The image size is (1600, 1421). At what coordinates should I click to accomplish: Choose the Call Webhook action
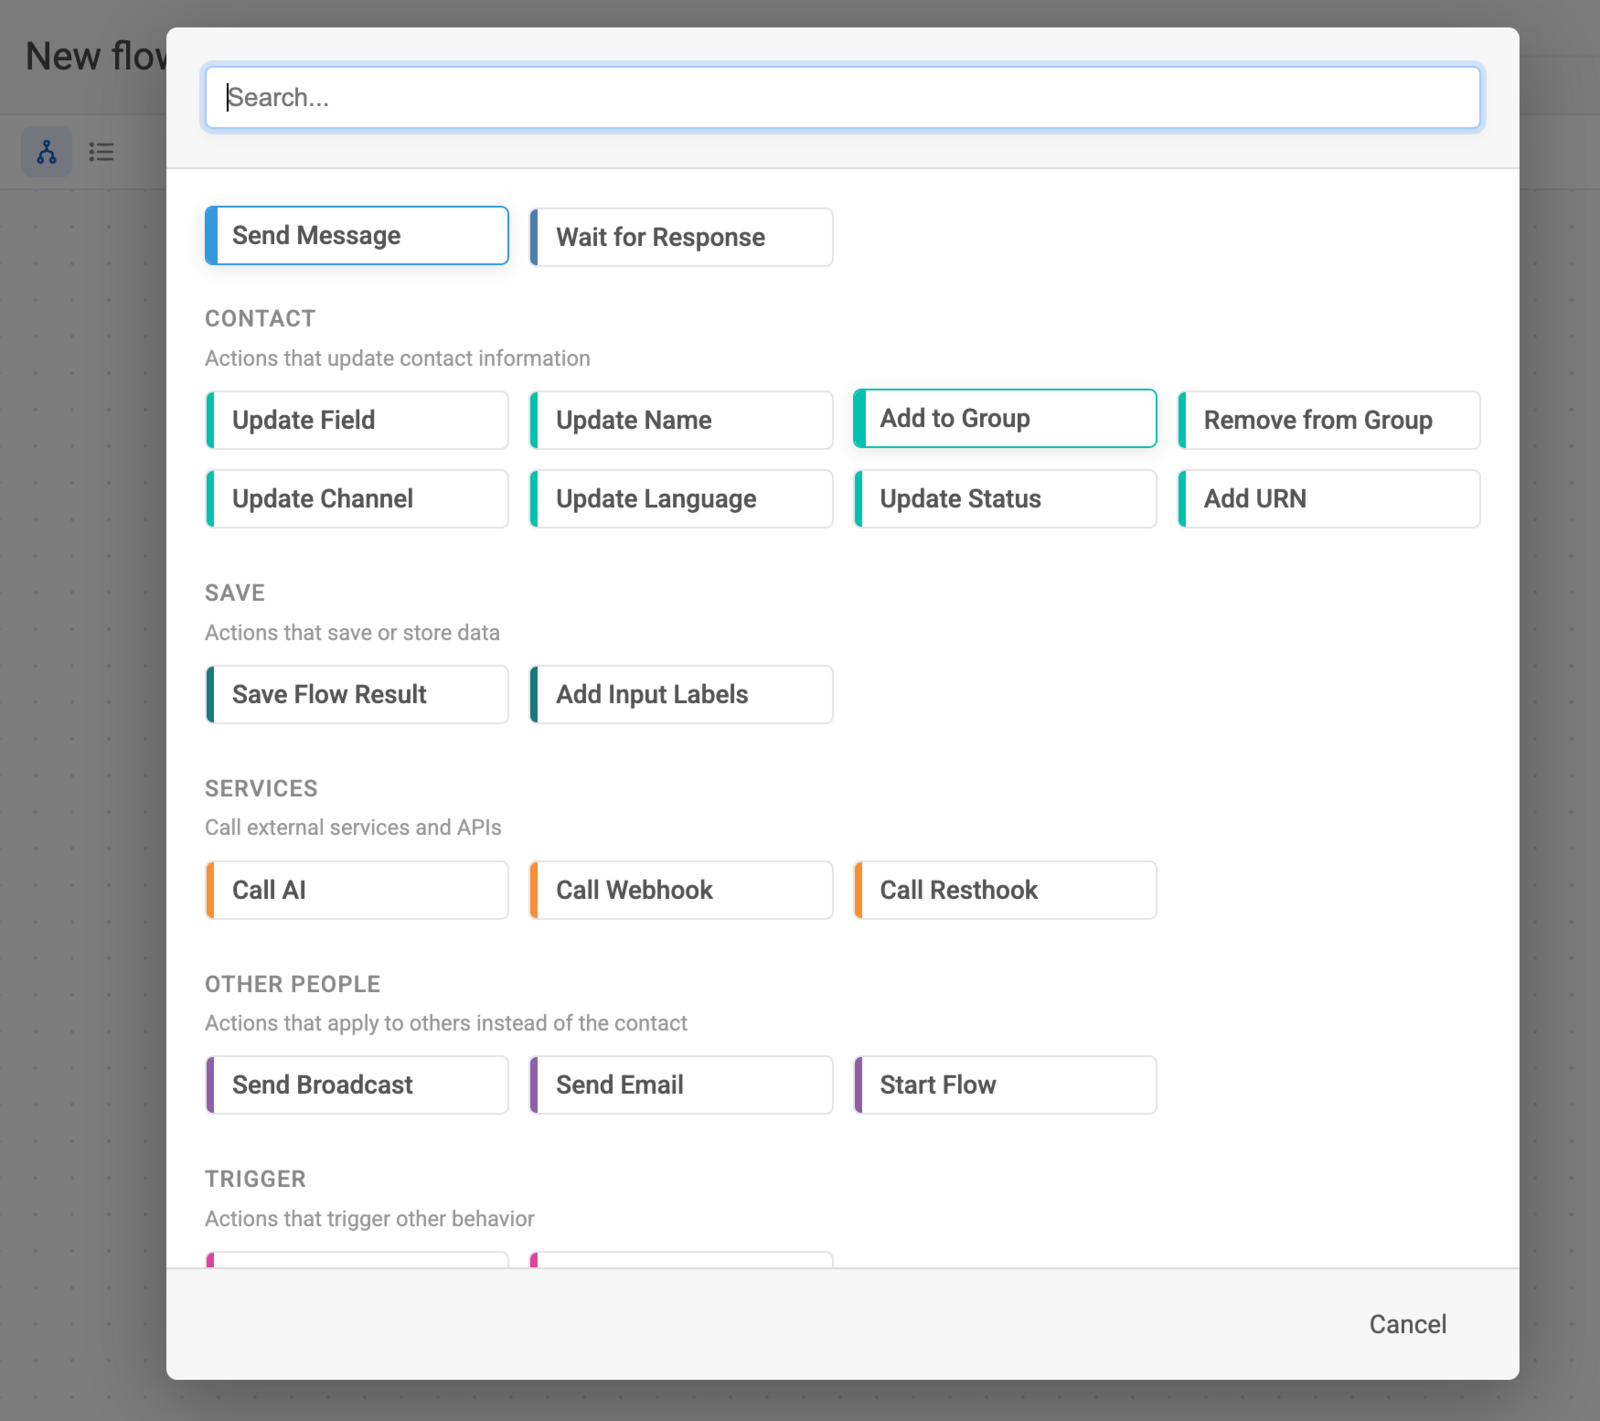tap(681, 890)
